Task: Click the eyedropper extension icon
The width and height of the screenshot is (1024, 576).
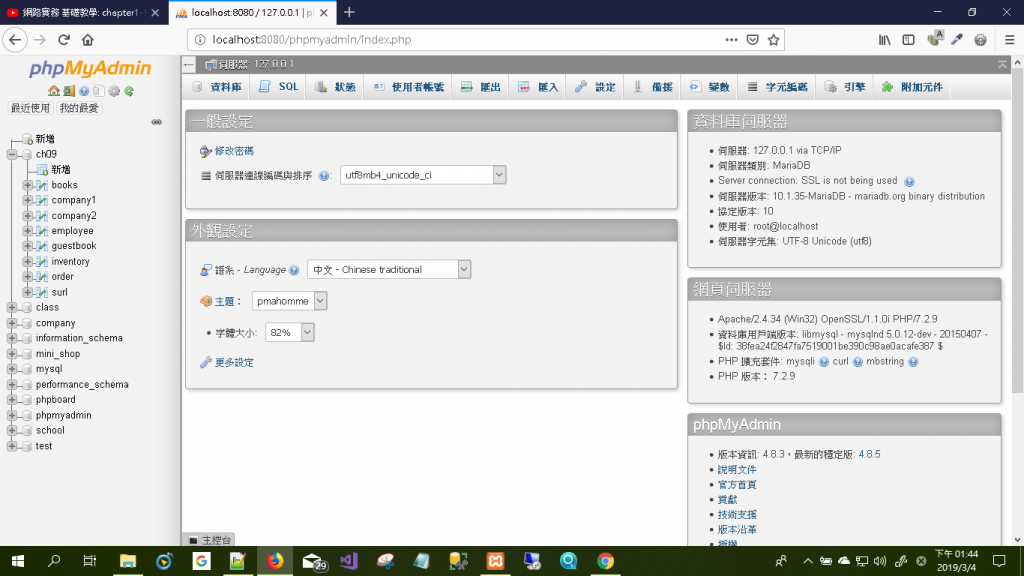Action: pyautogui.click(x=957, y=40)
